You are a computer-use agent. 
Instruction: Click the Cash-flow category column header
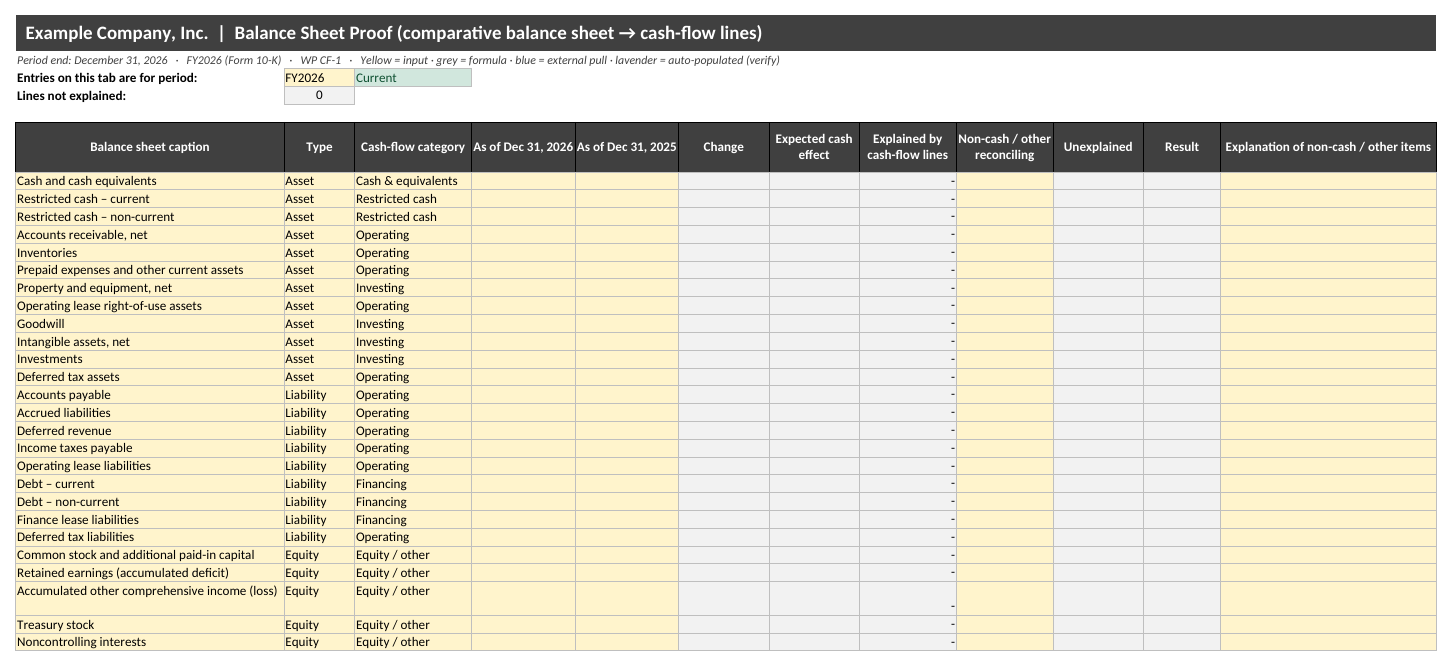pyautogui.click(x=413, y=147)
